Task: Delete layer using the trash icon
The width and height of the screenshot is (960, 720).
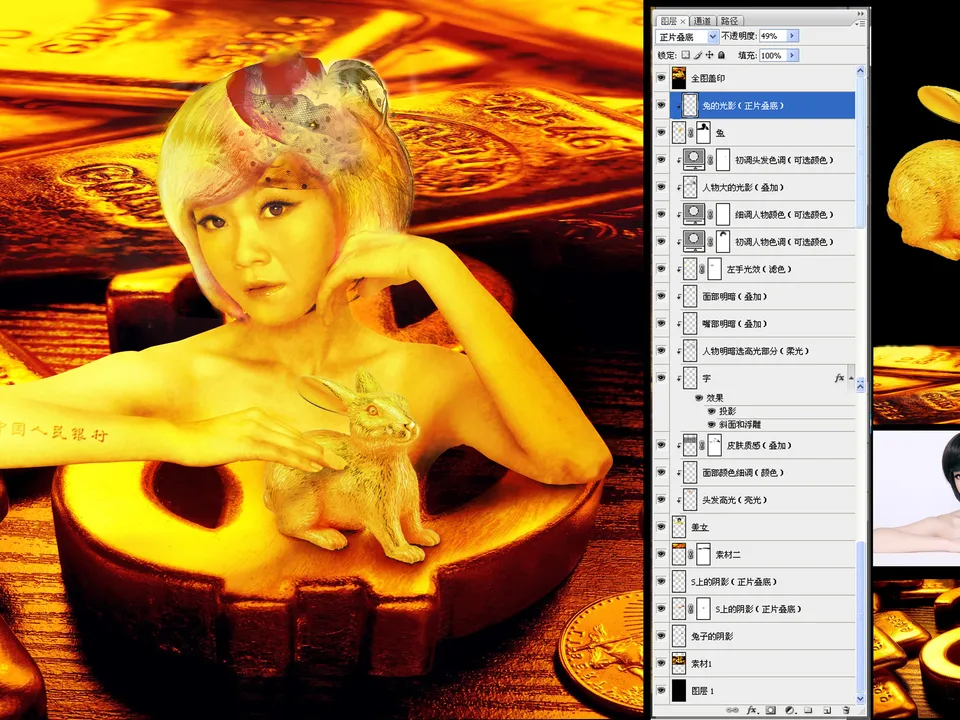Action: coord(847,710)
